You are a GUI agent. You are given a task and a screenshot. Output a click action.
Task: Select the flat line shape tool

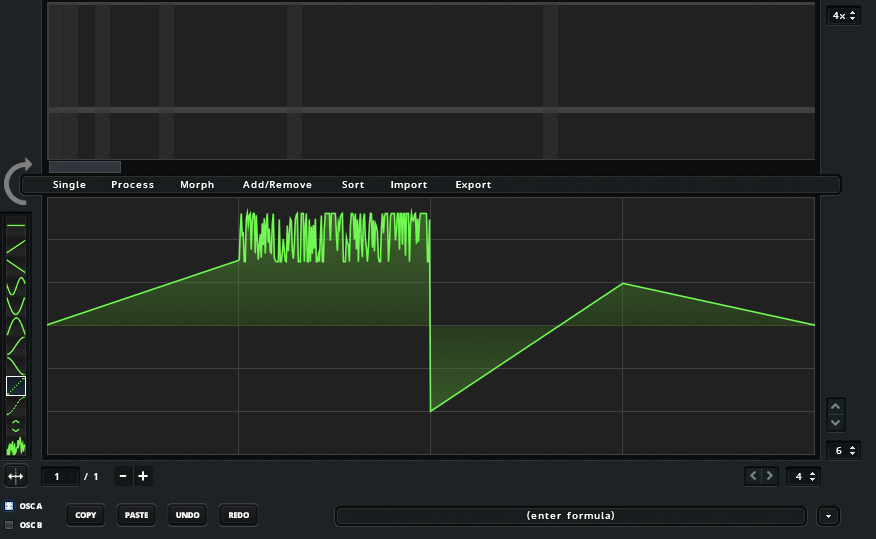(x=16, y=226)
